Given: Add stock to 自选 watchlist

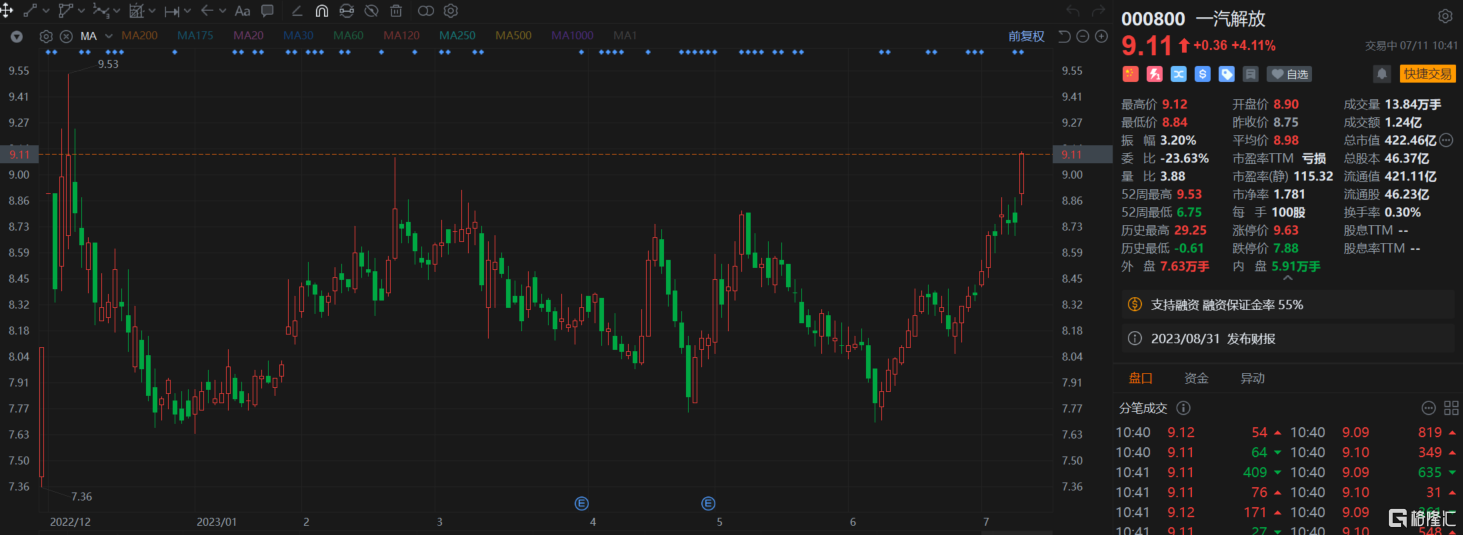Looking at the screenshot, I should point(1289,74).
